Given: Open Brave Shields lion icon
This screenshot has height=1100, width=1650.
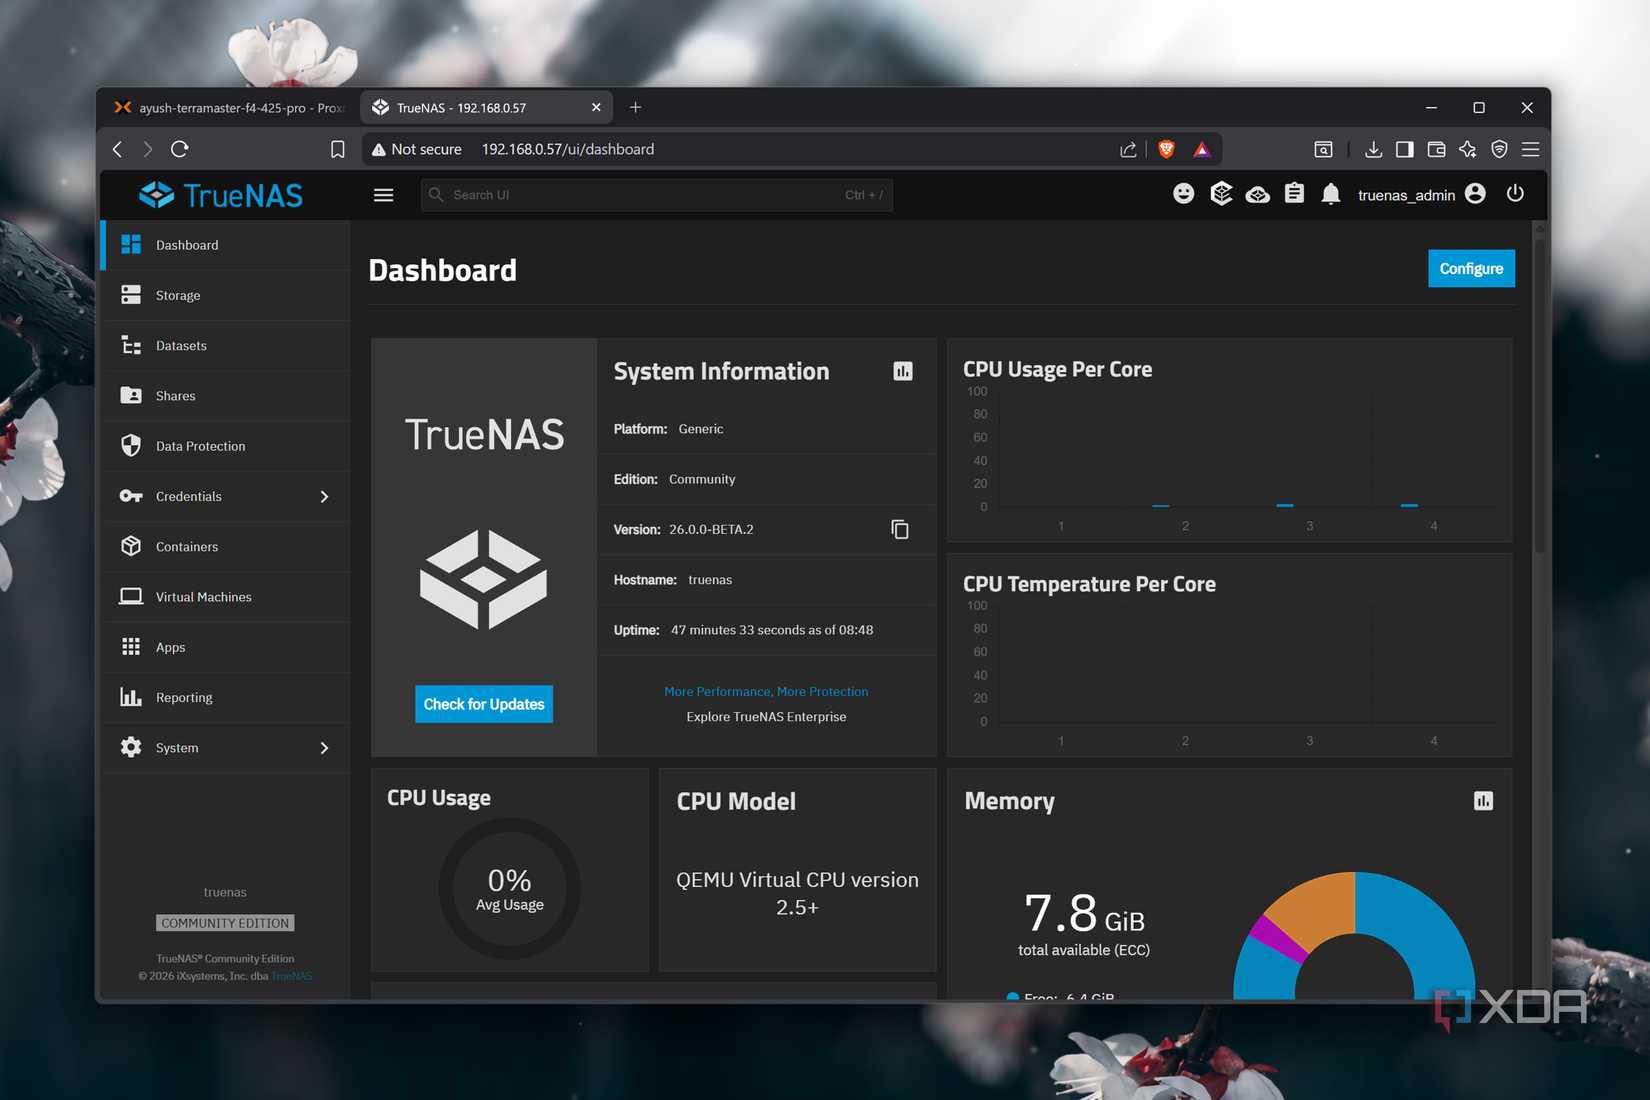Looking at the screenshot, I should coord(1166,149).
